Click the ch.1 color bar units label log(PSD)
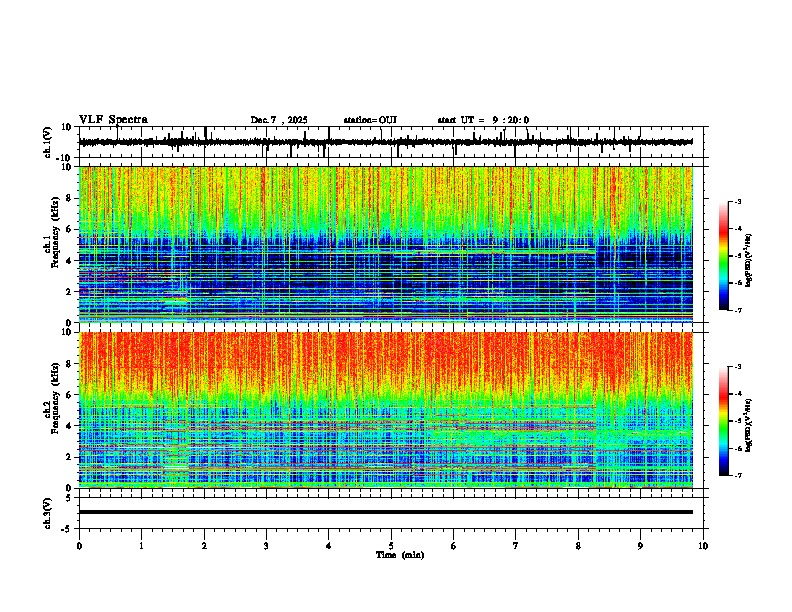The width and height of the screenshot is (792, 612). click(x=749, y=260)
